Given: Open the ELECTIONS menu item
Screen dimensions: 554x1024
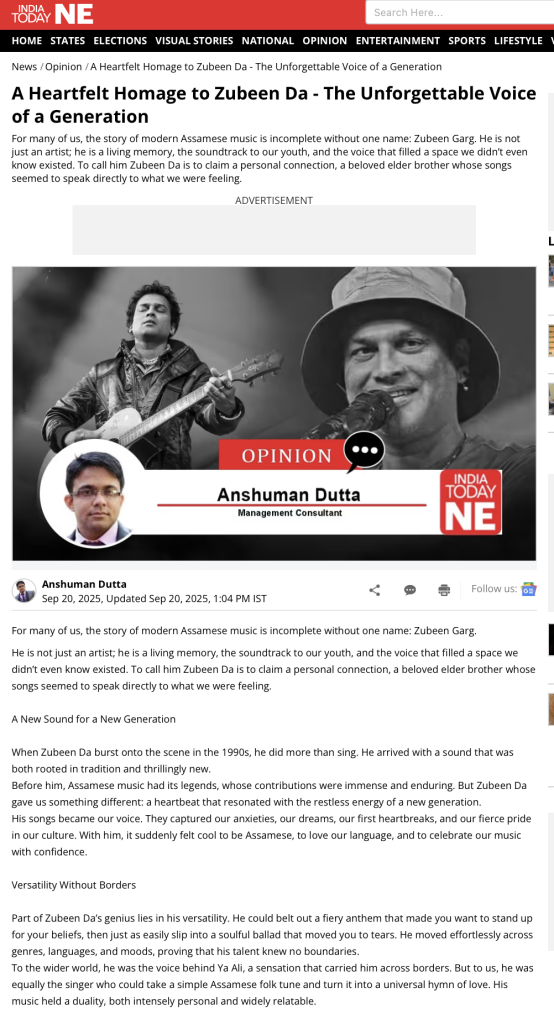Looking at the screenshot, I should point(120,40).
